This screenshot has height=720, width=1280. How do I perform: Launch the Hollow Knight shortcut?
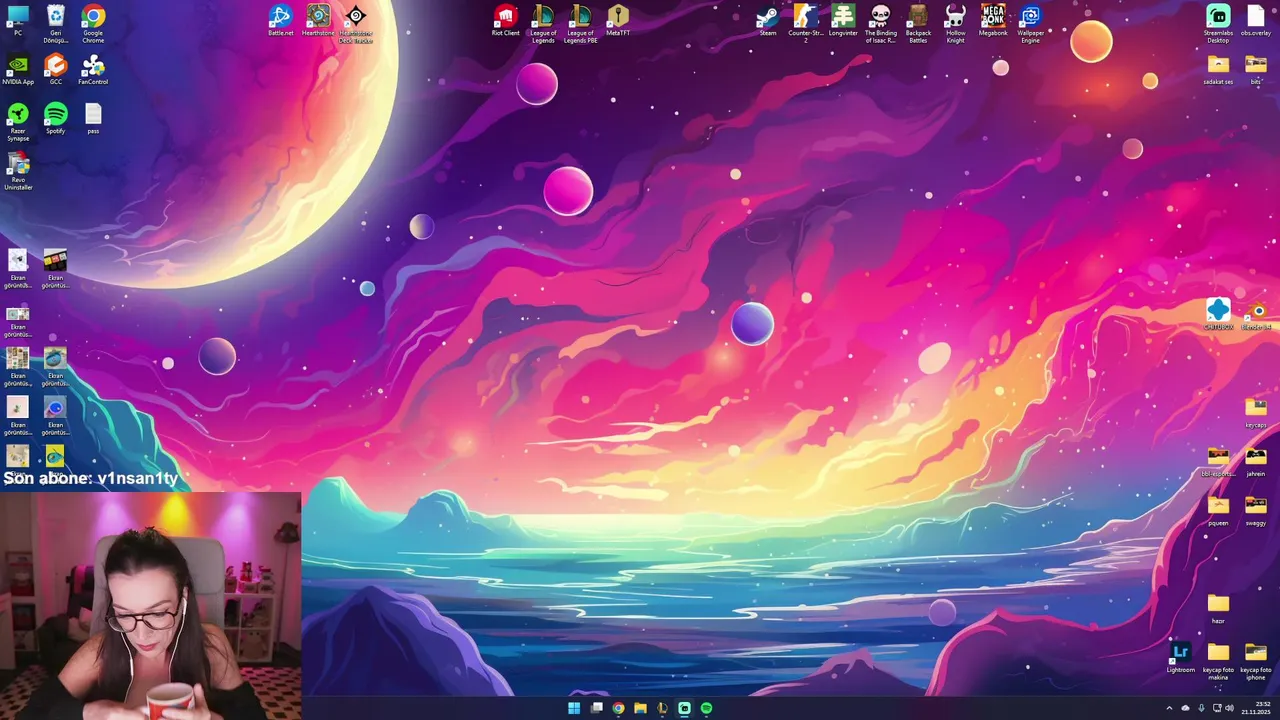(955, 24)
